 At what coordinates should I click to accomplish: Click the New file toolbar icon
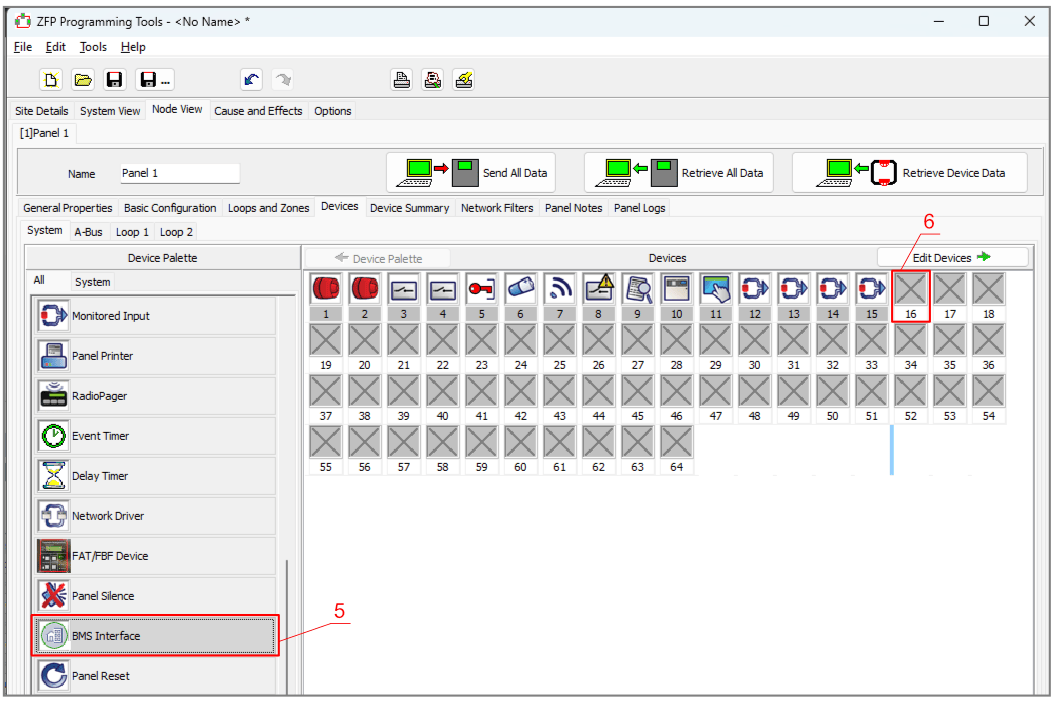coord(52,80)
